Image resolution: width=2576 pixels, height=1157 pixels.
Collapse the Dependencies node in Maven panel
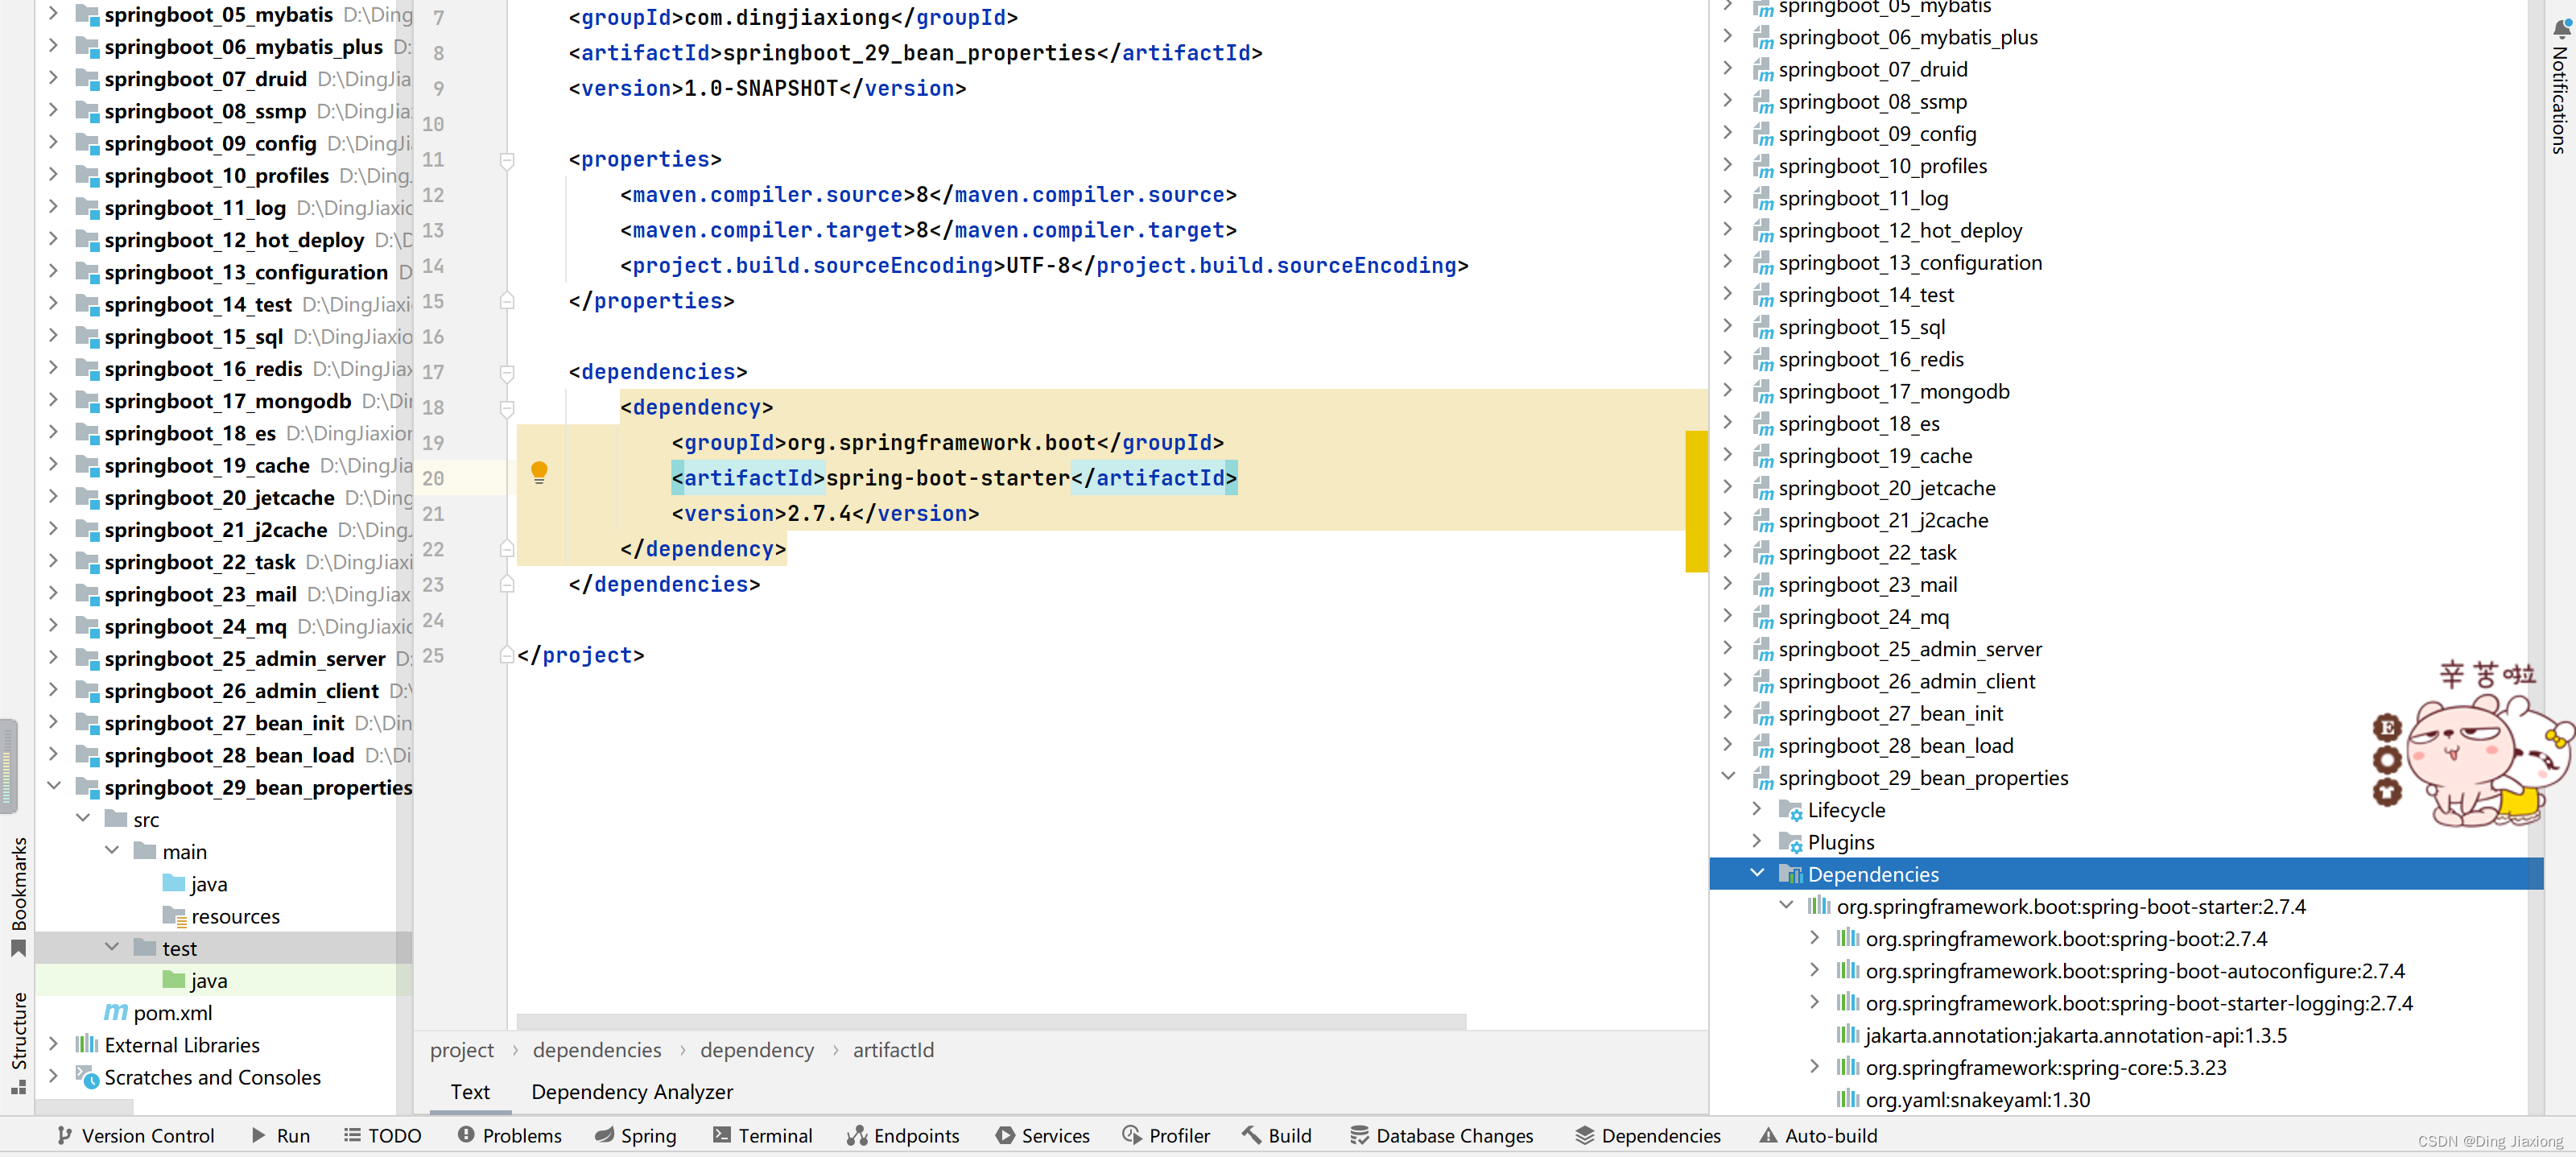point(1757,873)
